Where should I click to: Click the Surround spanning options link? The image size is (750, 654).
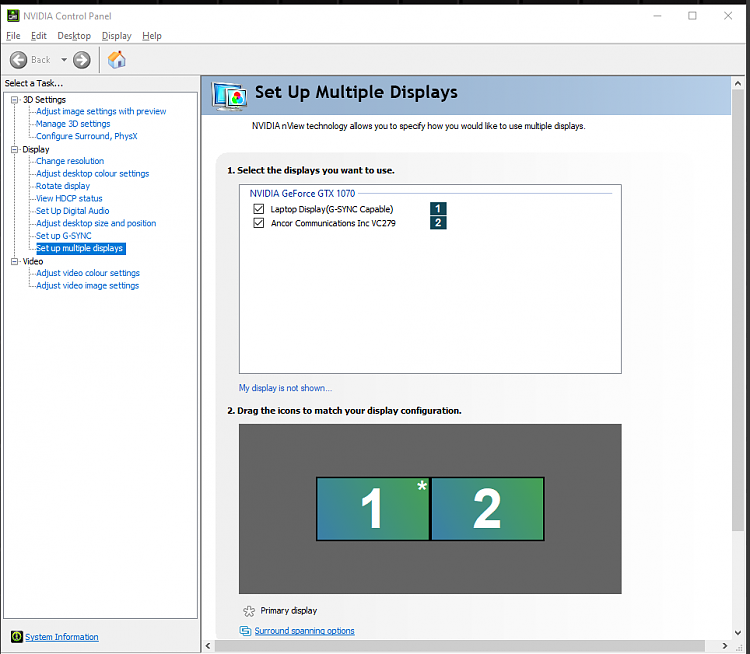pos(304,631)
